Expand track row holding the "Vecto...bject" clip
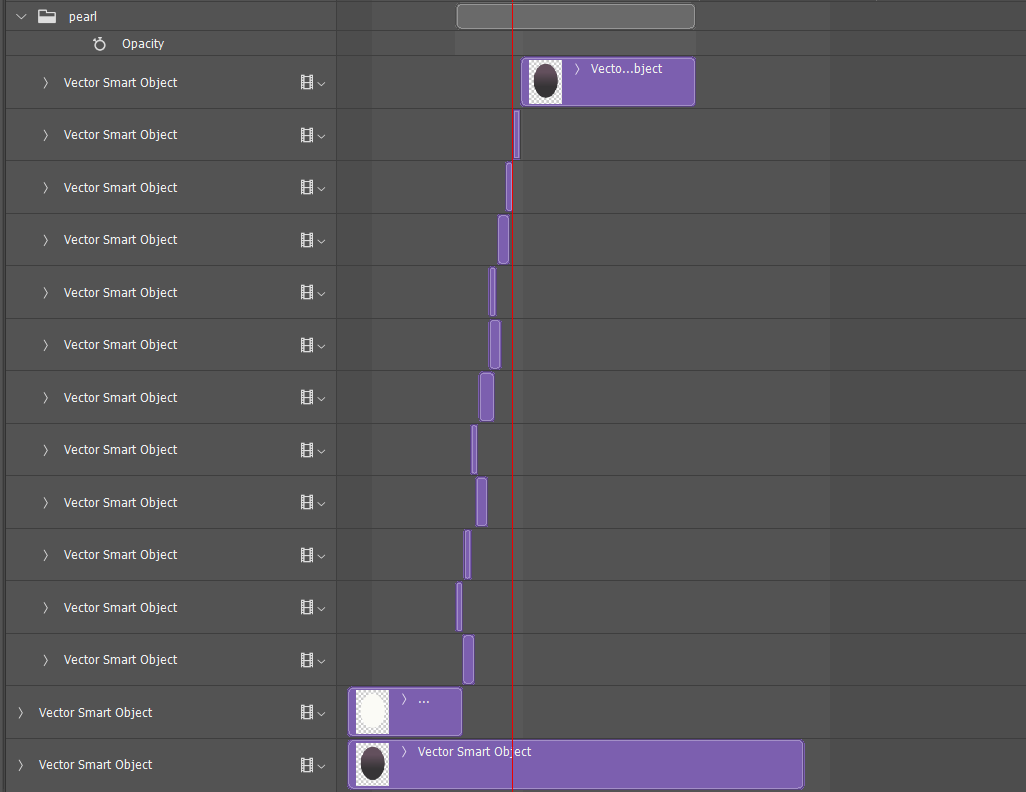1026x792 pixels. point(45,82)
